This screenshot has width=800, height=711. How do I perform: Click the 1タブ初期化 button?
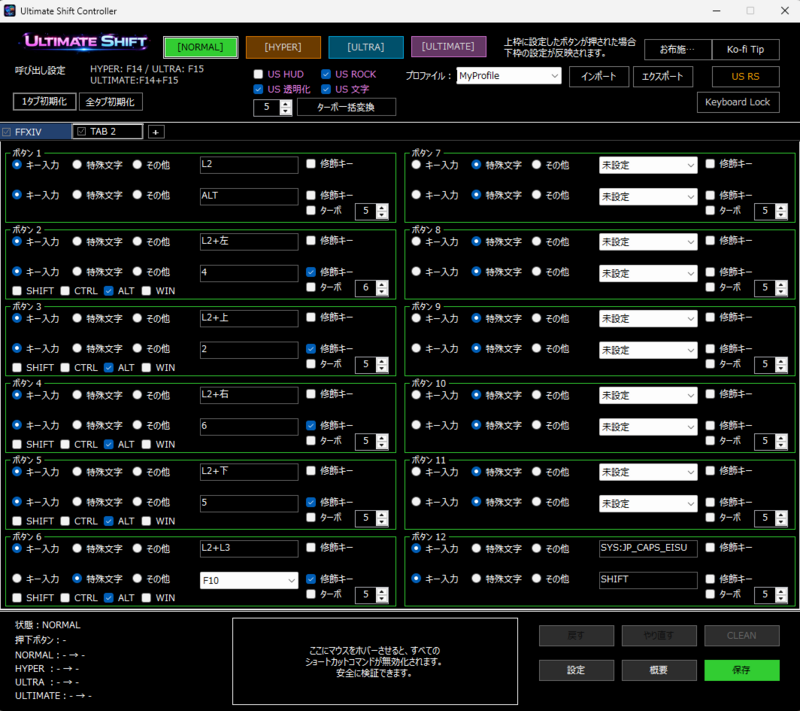tap(44, 101)
